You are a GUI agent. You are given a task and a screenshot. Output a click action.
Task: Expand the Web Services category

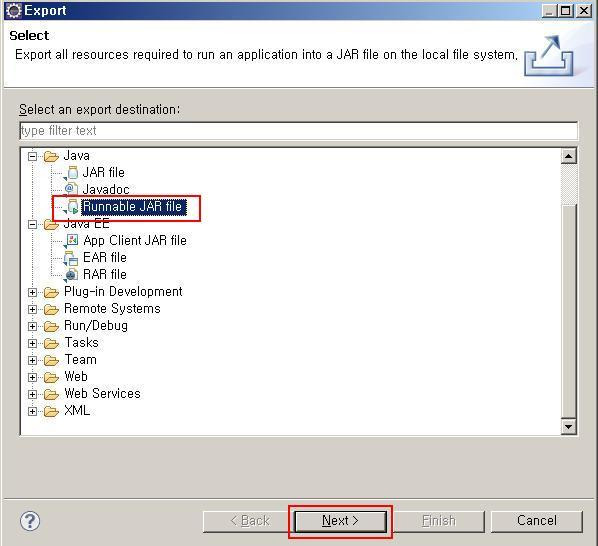(33, 394)
